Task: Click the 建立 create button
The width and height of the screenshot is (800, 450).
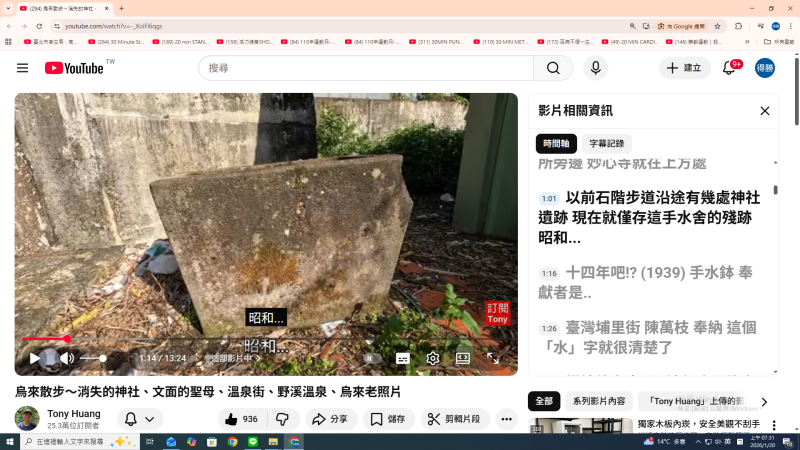Action: coord(685,68)
